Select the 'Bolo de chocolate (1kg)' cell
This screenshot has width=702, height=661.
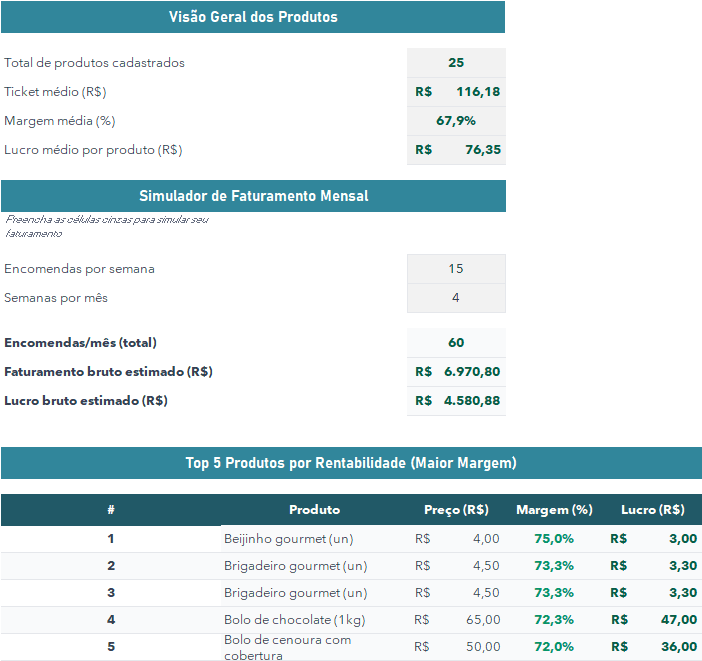coord(314,620)
